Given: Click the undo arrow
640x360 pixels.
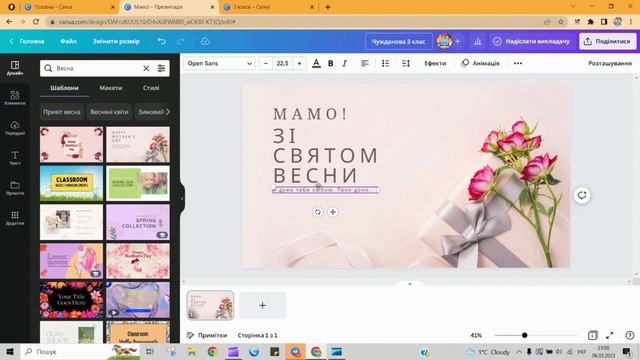Looking at the screenshot, I should [162, 41].
